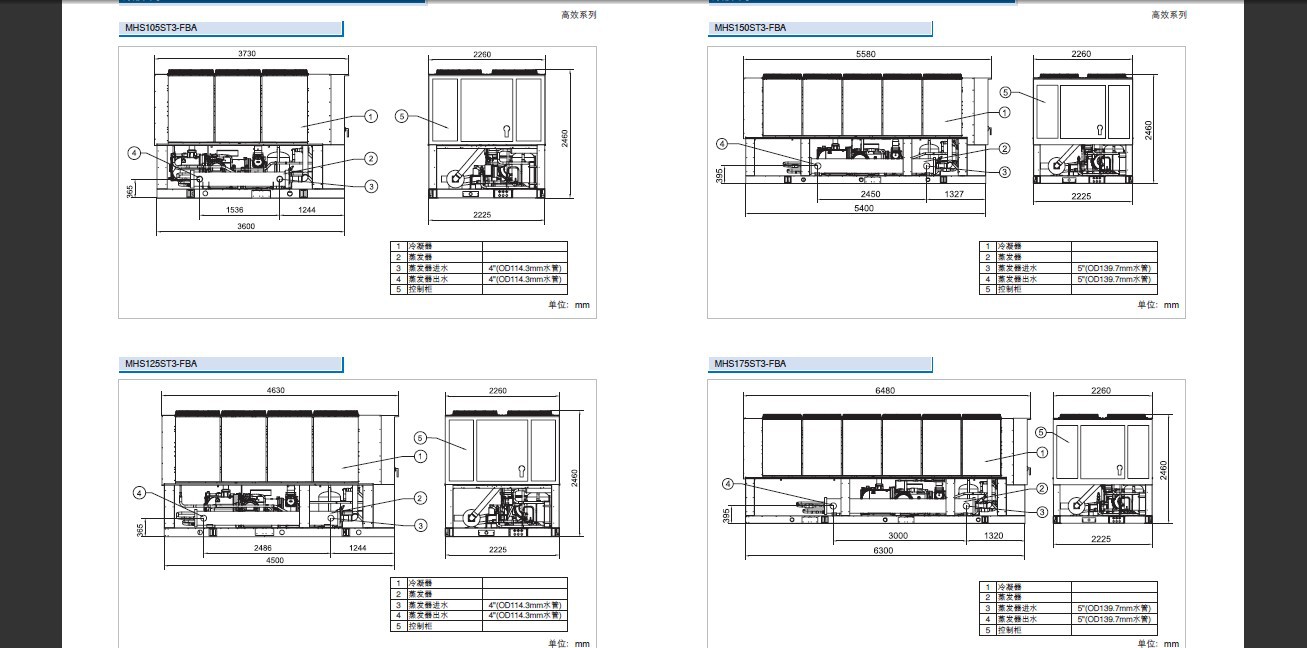Click callout circle 1 in MHS125ST3-FBA drawing

420,456
